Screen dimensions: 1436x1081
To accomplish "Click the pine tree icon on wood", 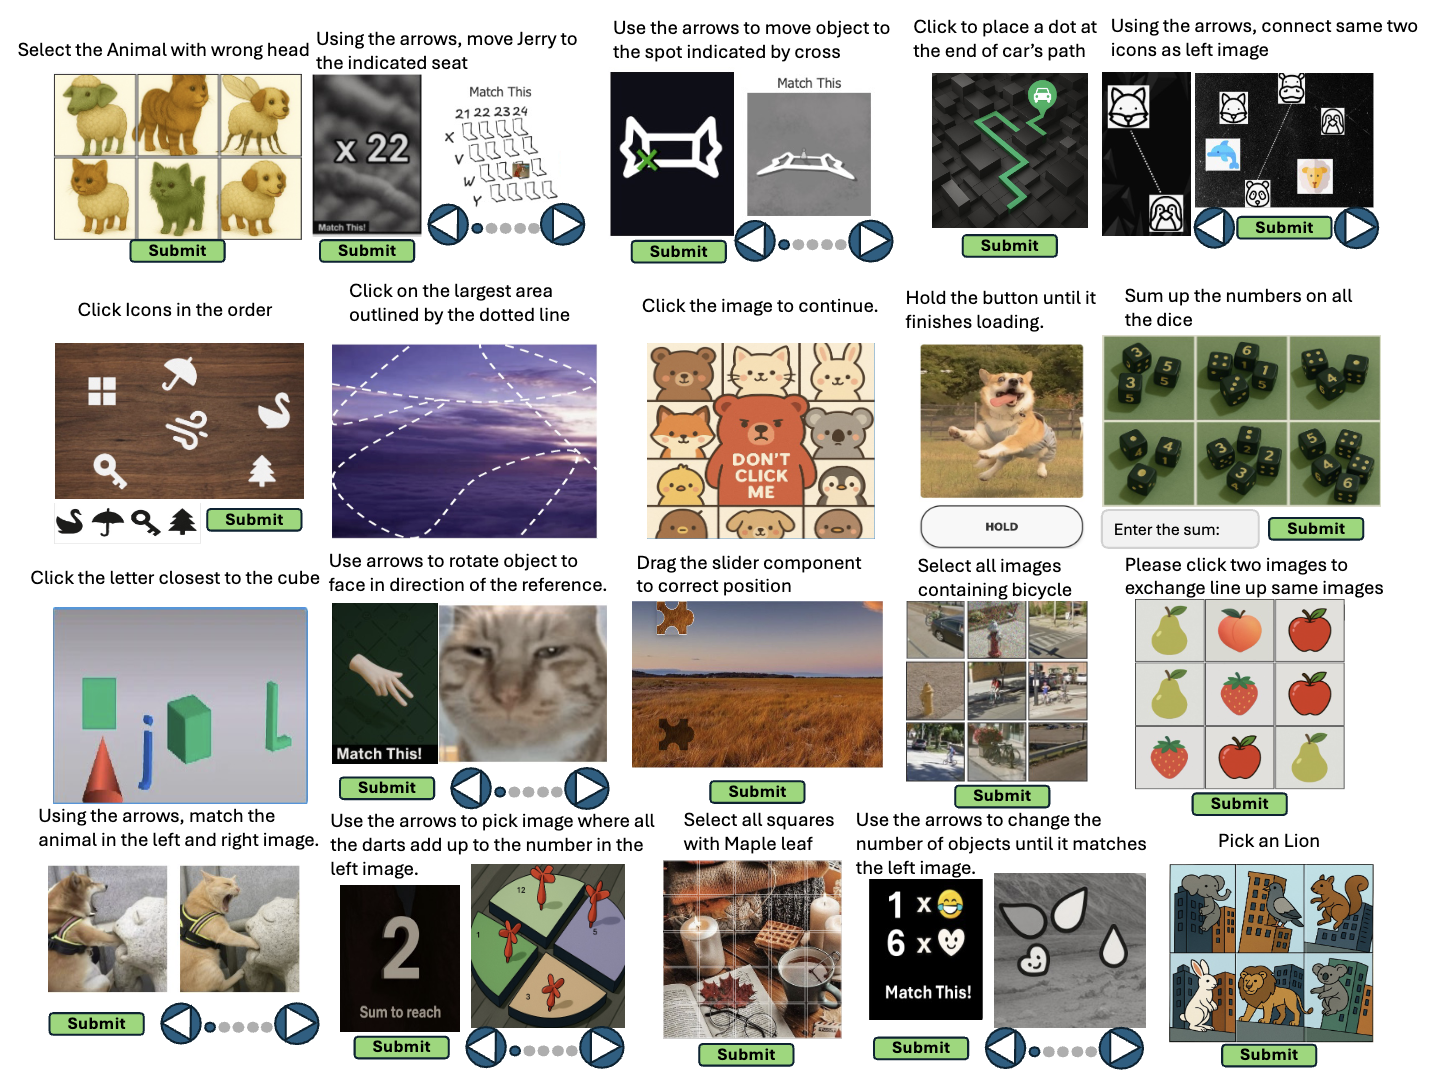I will point(262,470).
